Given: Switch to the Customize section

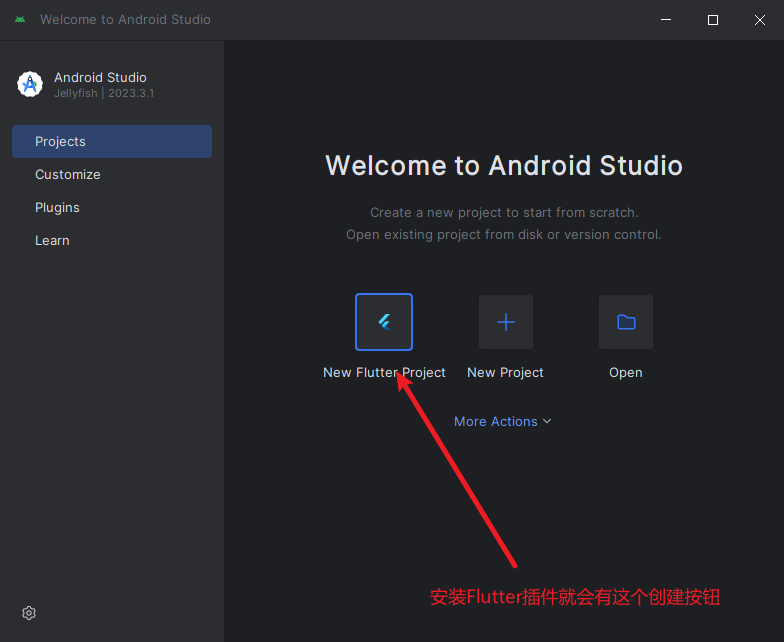Looking at the screenshot, I should coord(68,174).
